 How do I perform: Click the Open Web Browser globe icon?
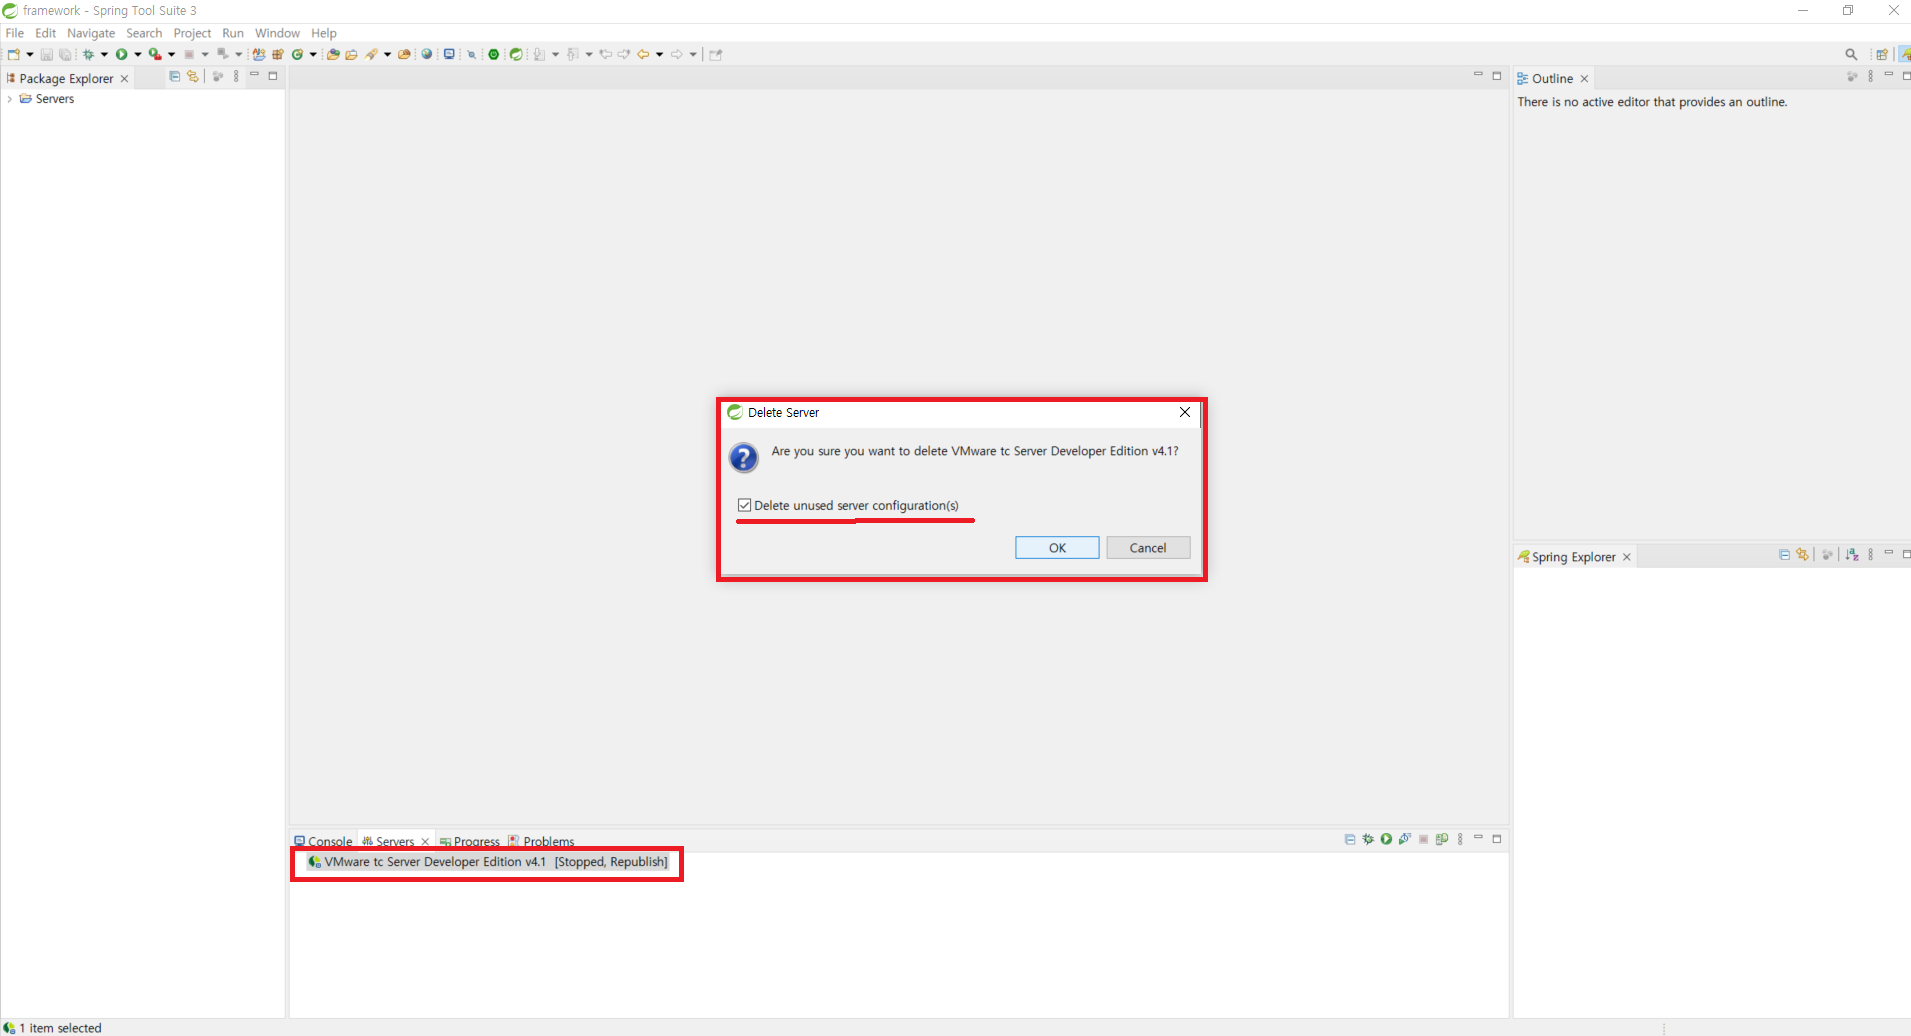pyautogui.click(x=426, y=54)
